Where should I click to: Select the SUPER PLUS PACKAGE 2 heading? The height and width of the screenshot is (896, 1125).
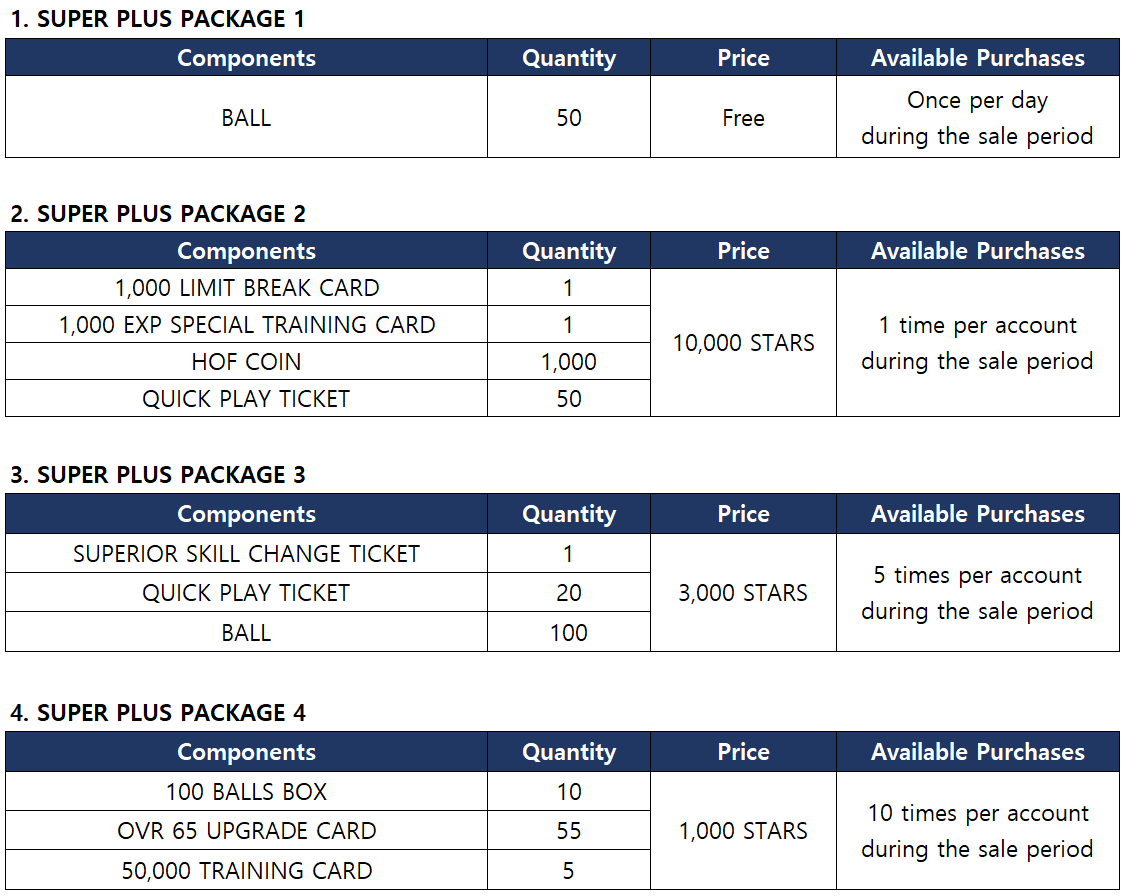pyautogui.click(x=157, y=213)
